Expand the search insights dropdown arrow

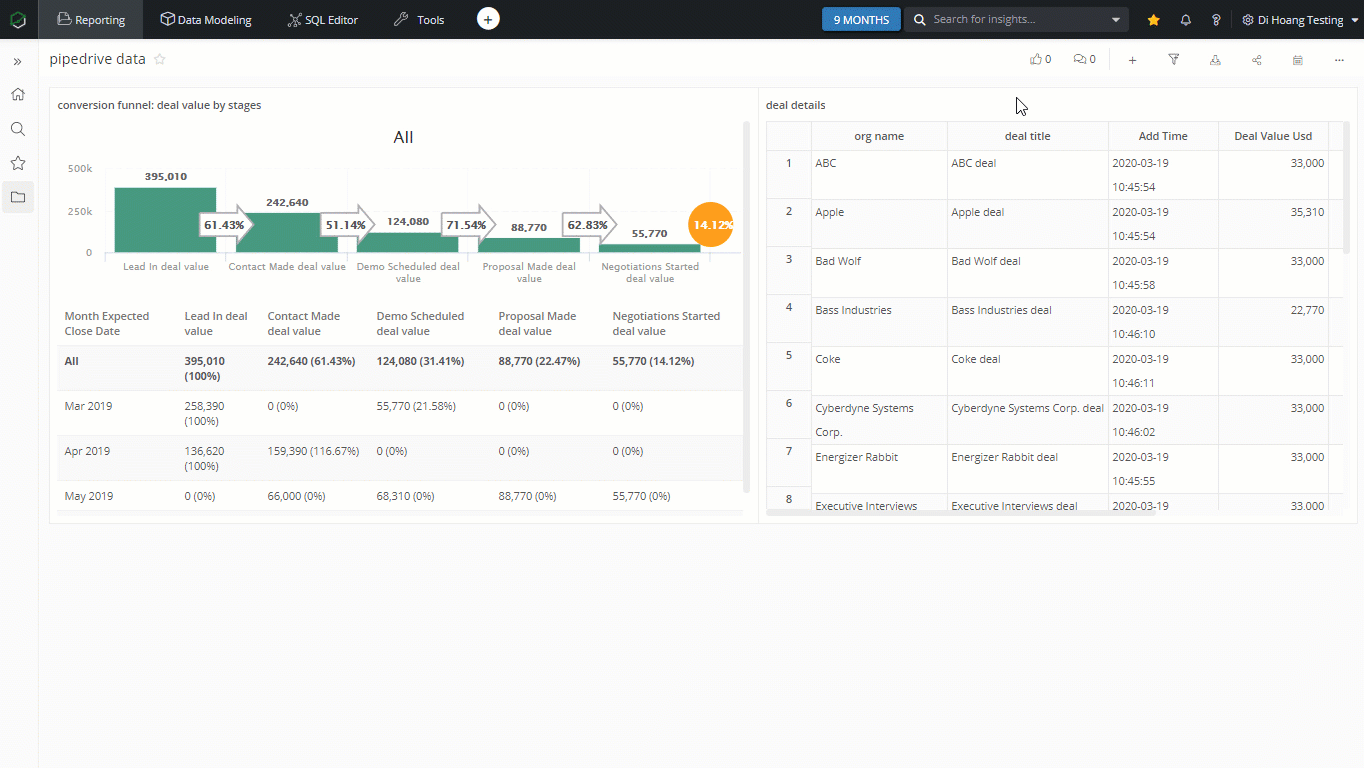coord(1116,20)
